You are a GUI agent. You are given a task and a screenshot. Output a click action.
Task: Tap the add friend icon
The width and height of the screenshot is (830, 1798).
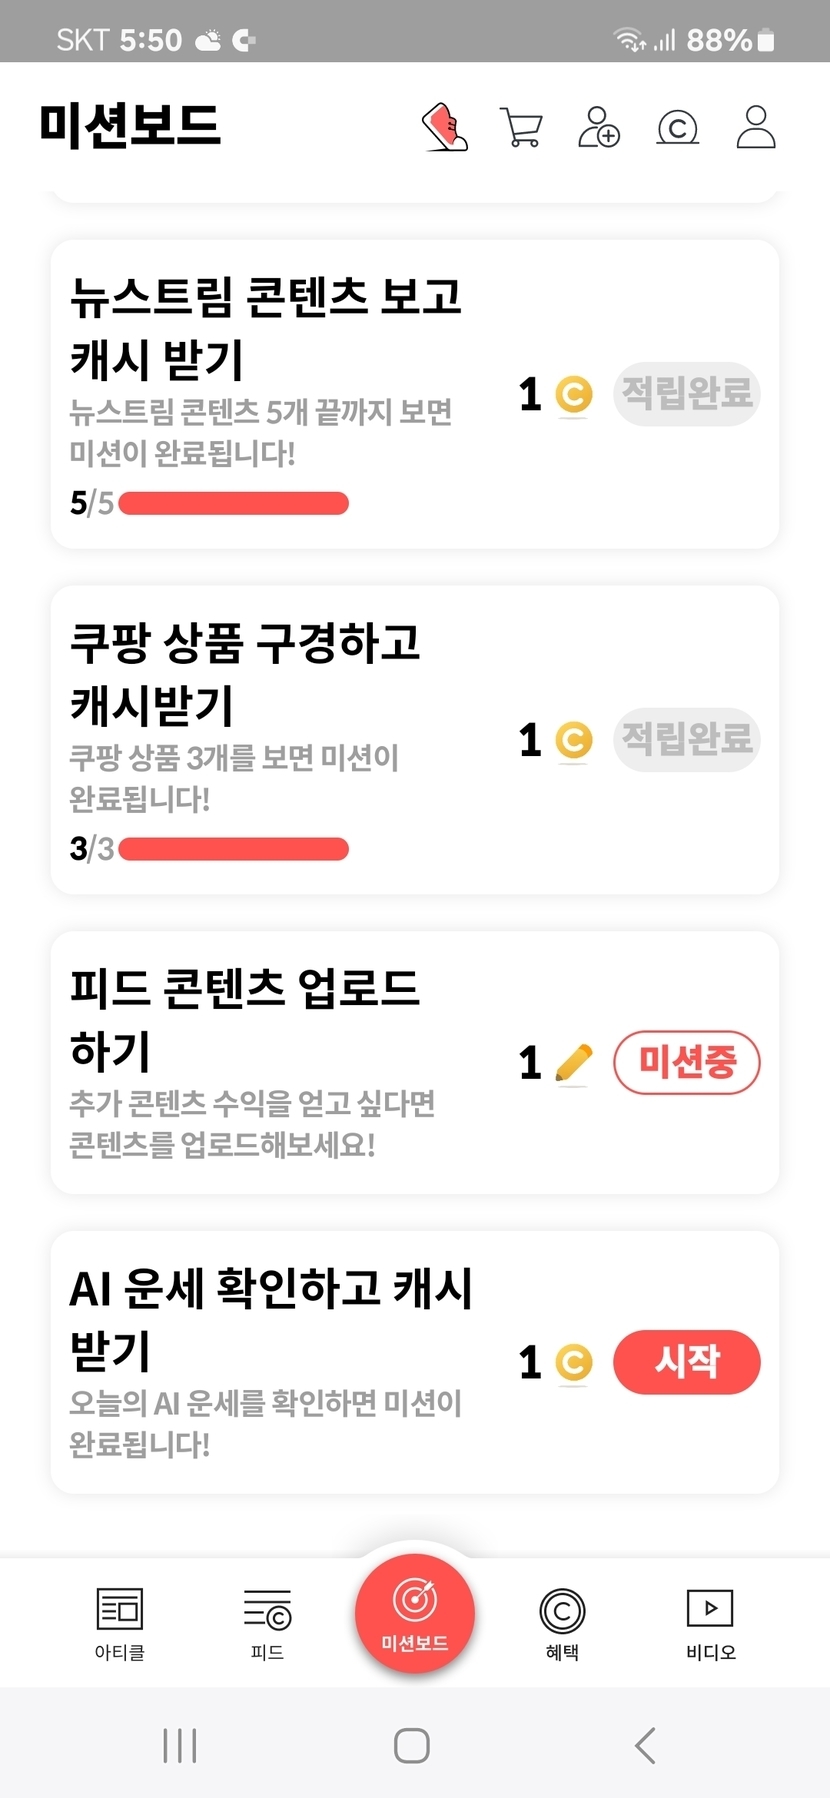(x=599, y=128)
